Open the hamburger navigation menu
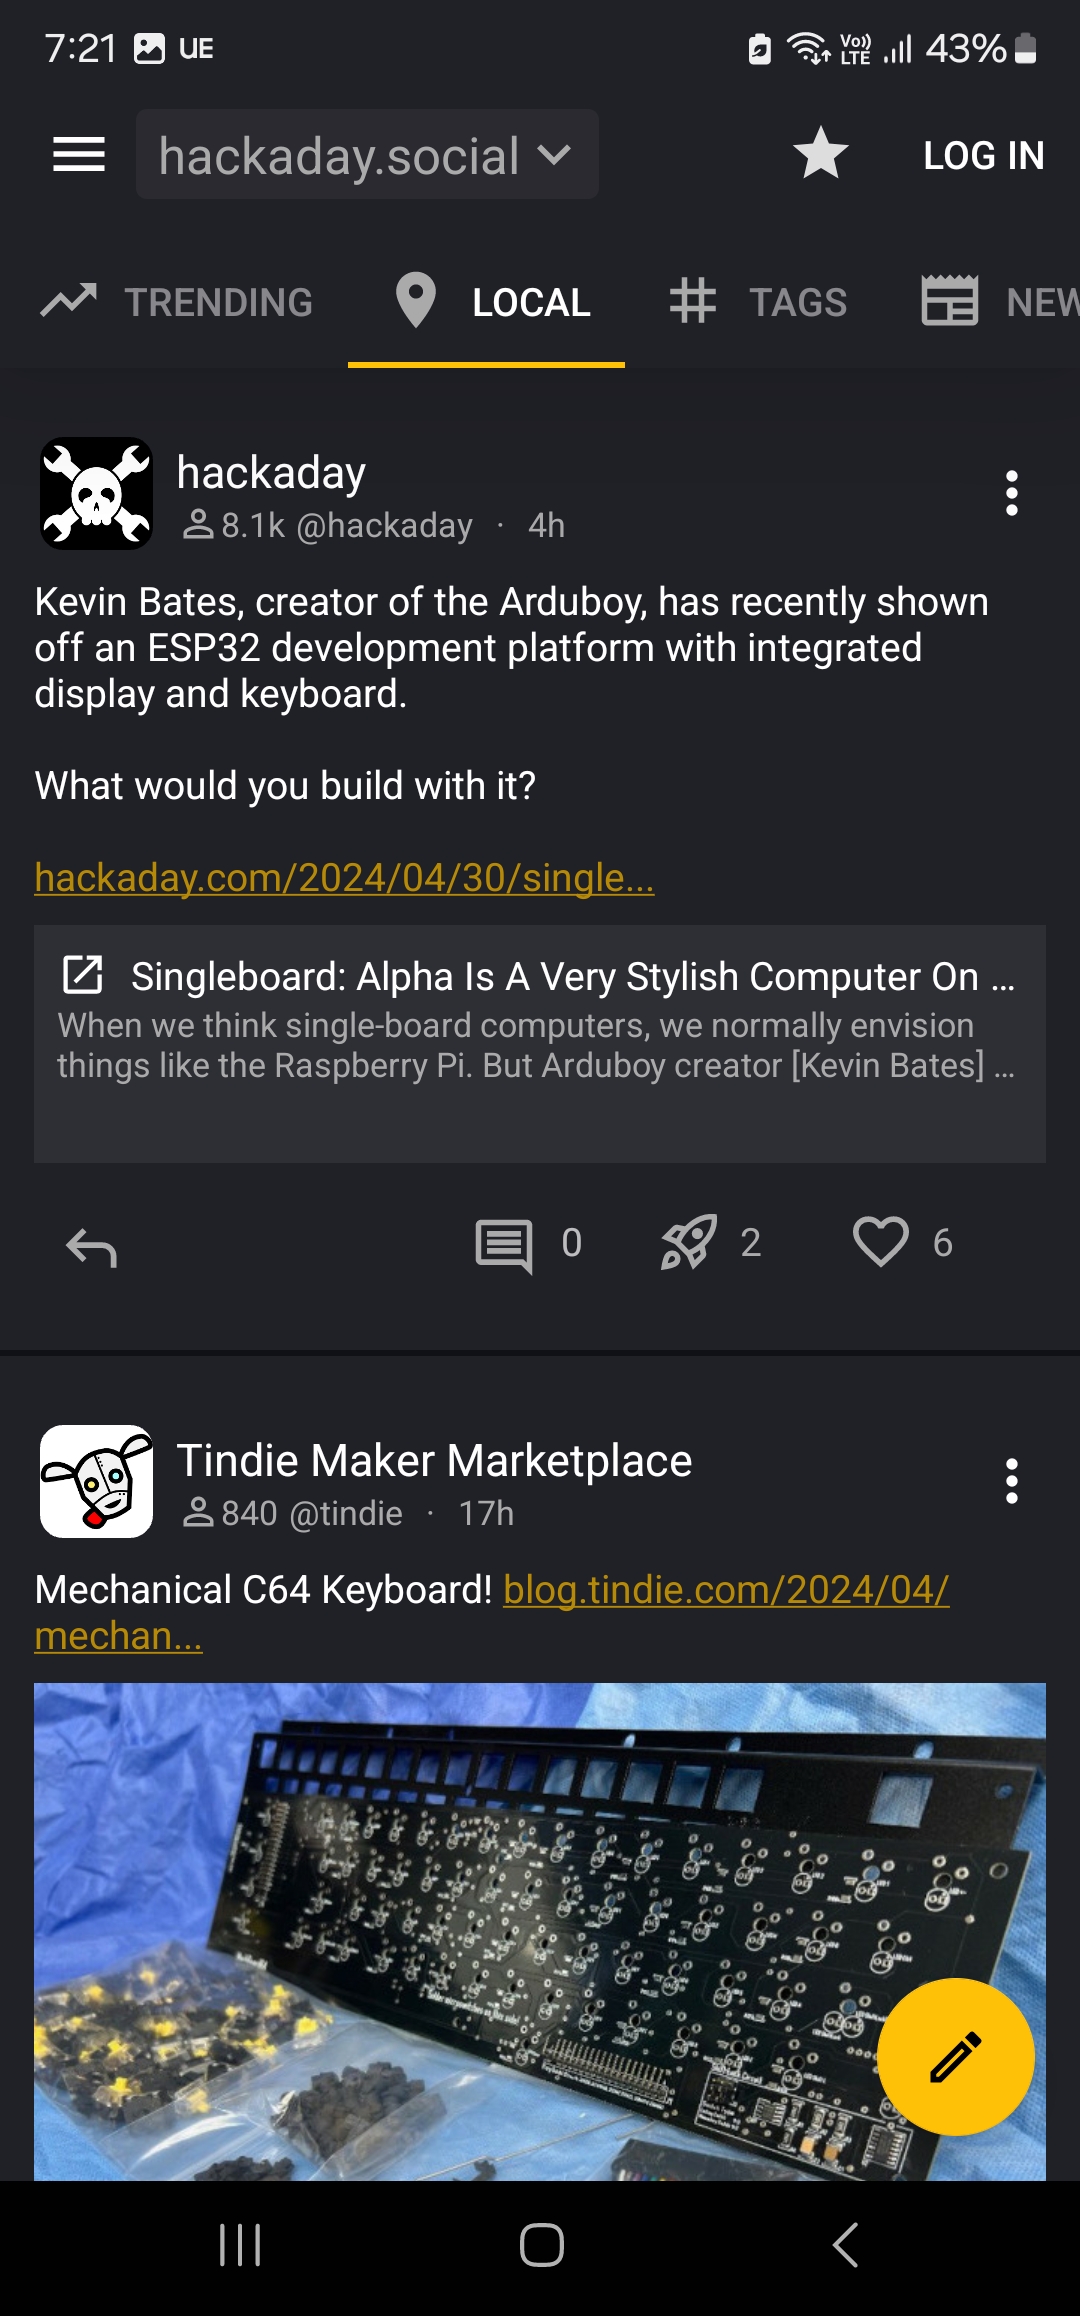 (79, 155)
